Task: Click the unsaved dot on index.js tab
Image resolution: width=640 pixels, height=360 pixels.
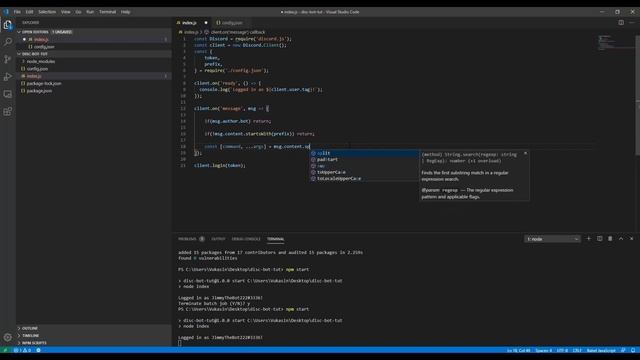Action: pyautogui.click(x=206, y=23)
